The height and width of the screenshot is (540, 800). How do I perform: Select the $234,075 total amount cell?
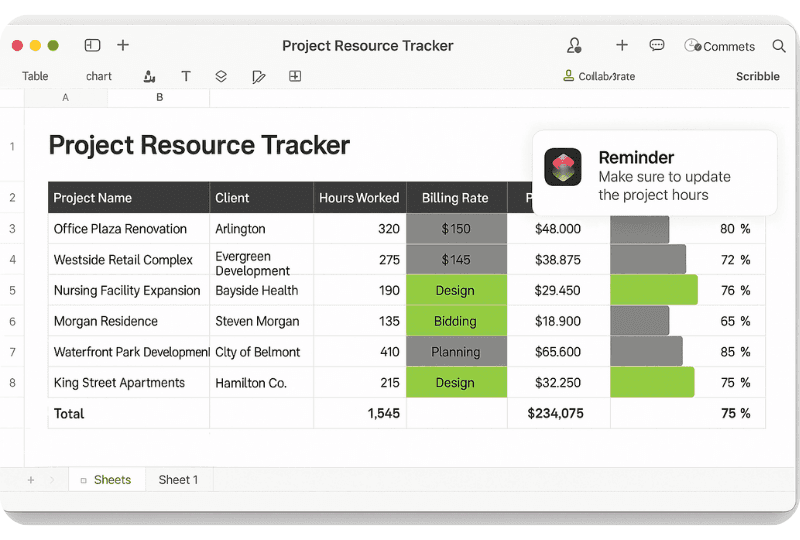[x=558, y=413]
